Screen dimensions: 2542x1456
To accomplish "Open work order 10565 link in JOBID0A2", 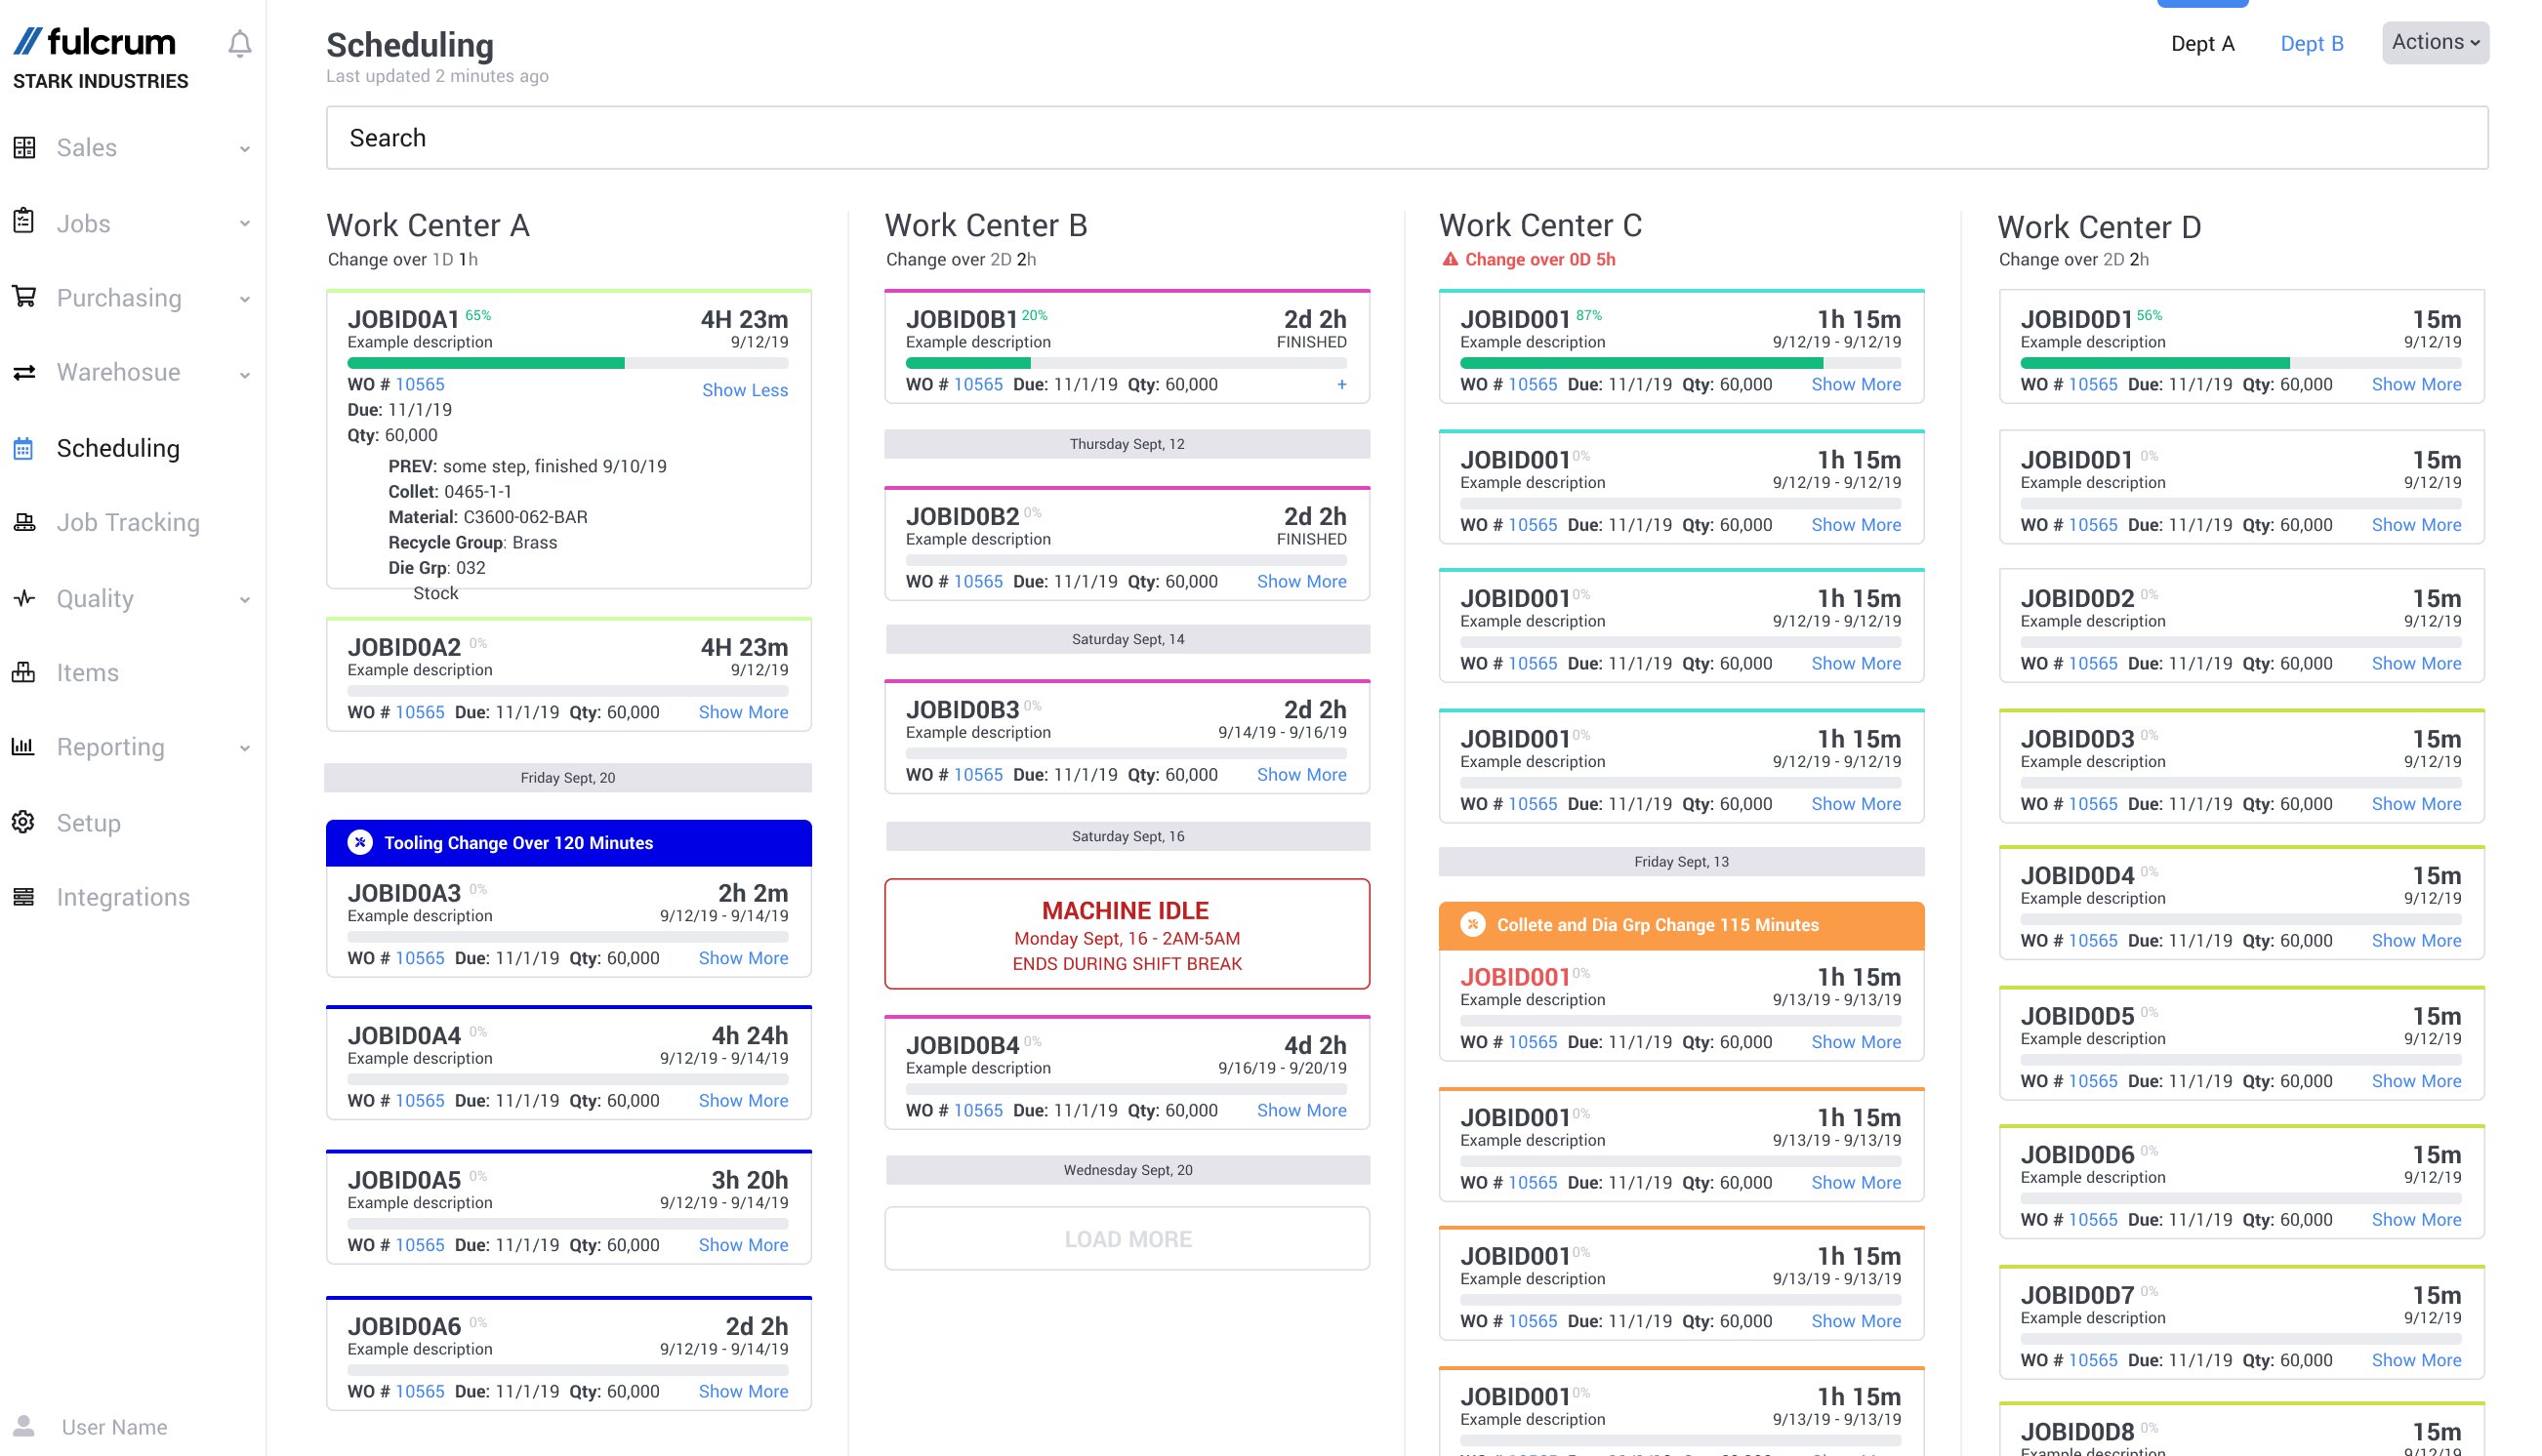I will (x=419, y=712).
